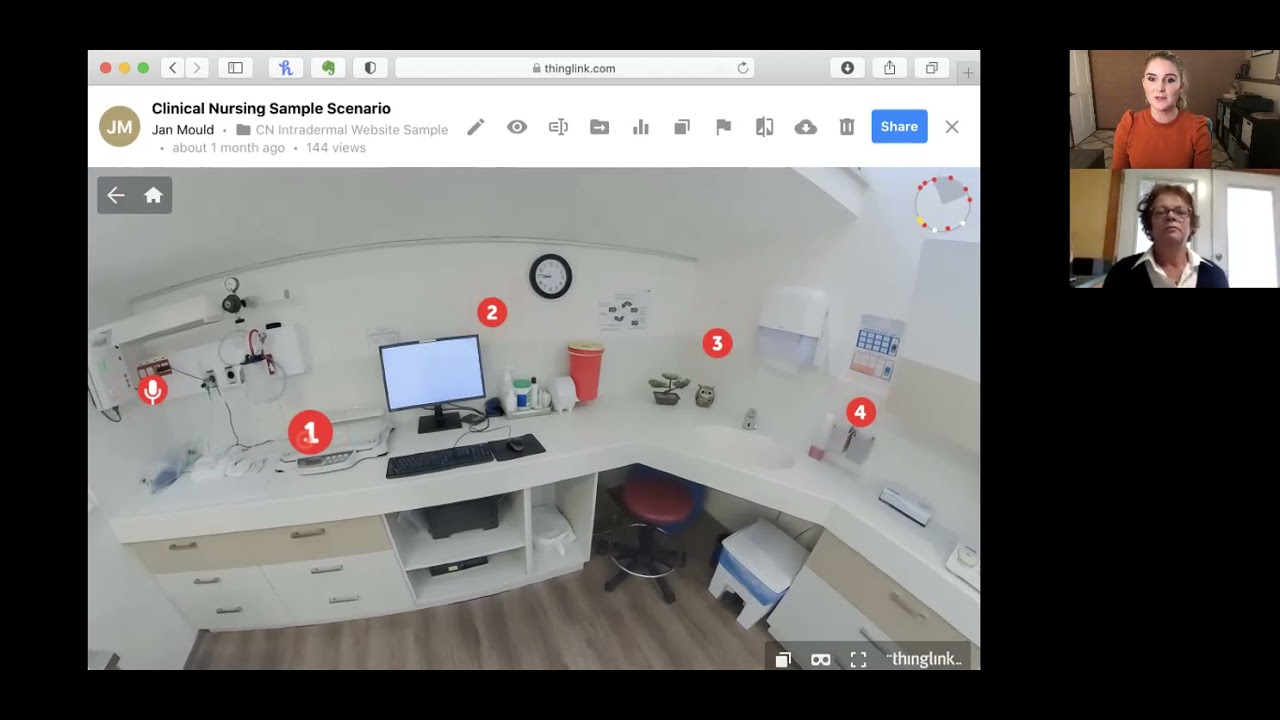The width and height of the screenshot is (1280, 720).
Task: Click the flag icon
Action: coord(723,127)
